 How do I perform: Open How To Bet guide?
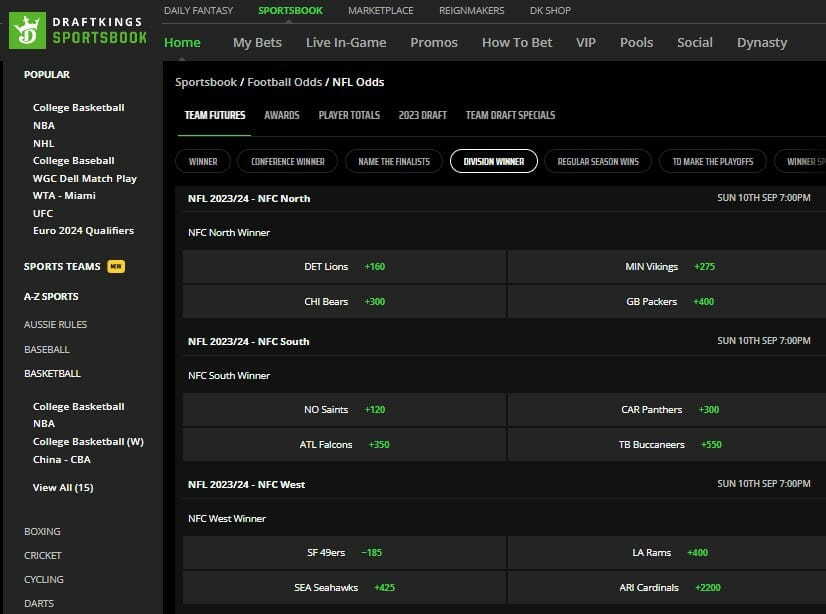click(x=517, y=43)
